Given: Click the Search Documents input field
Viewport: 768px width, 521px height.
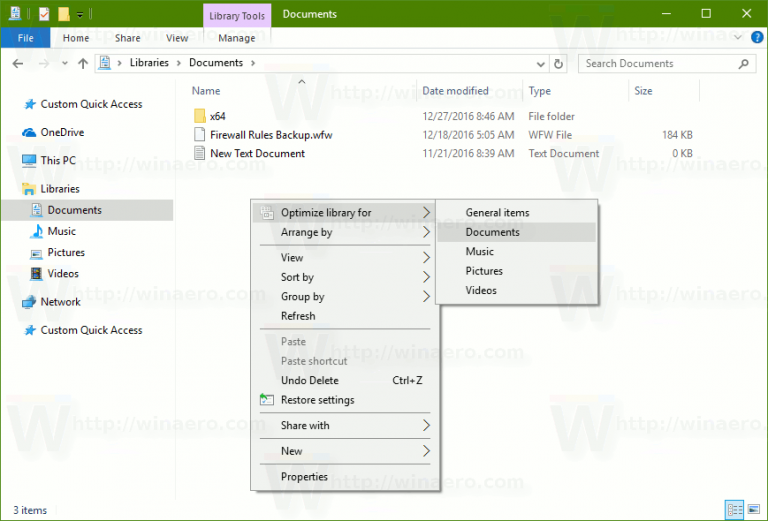Looking at the screenshot, I should click(660, 63).
